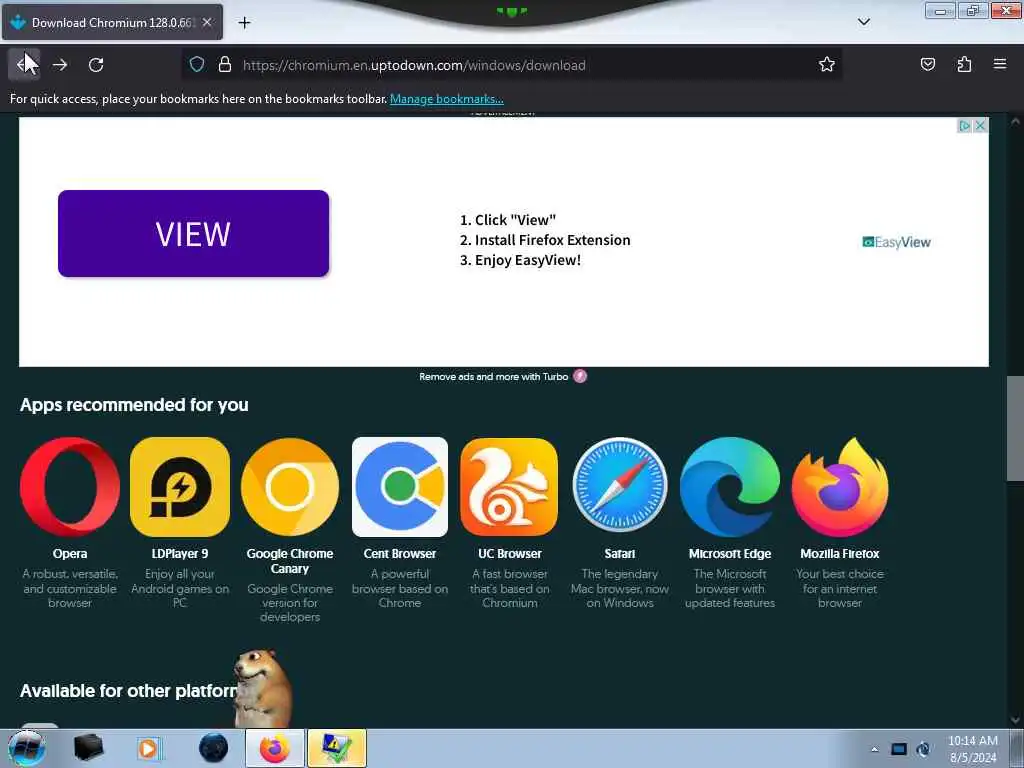Screen dimensions: 1024x768
Task: Open the LDPlayer 9 app icon
Action: click(x=180, y=487)
